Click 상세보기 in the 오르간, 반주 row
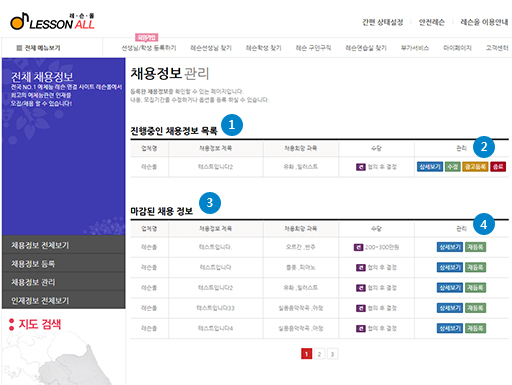 pos(450,247)
